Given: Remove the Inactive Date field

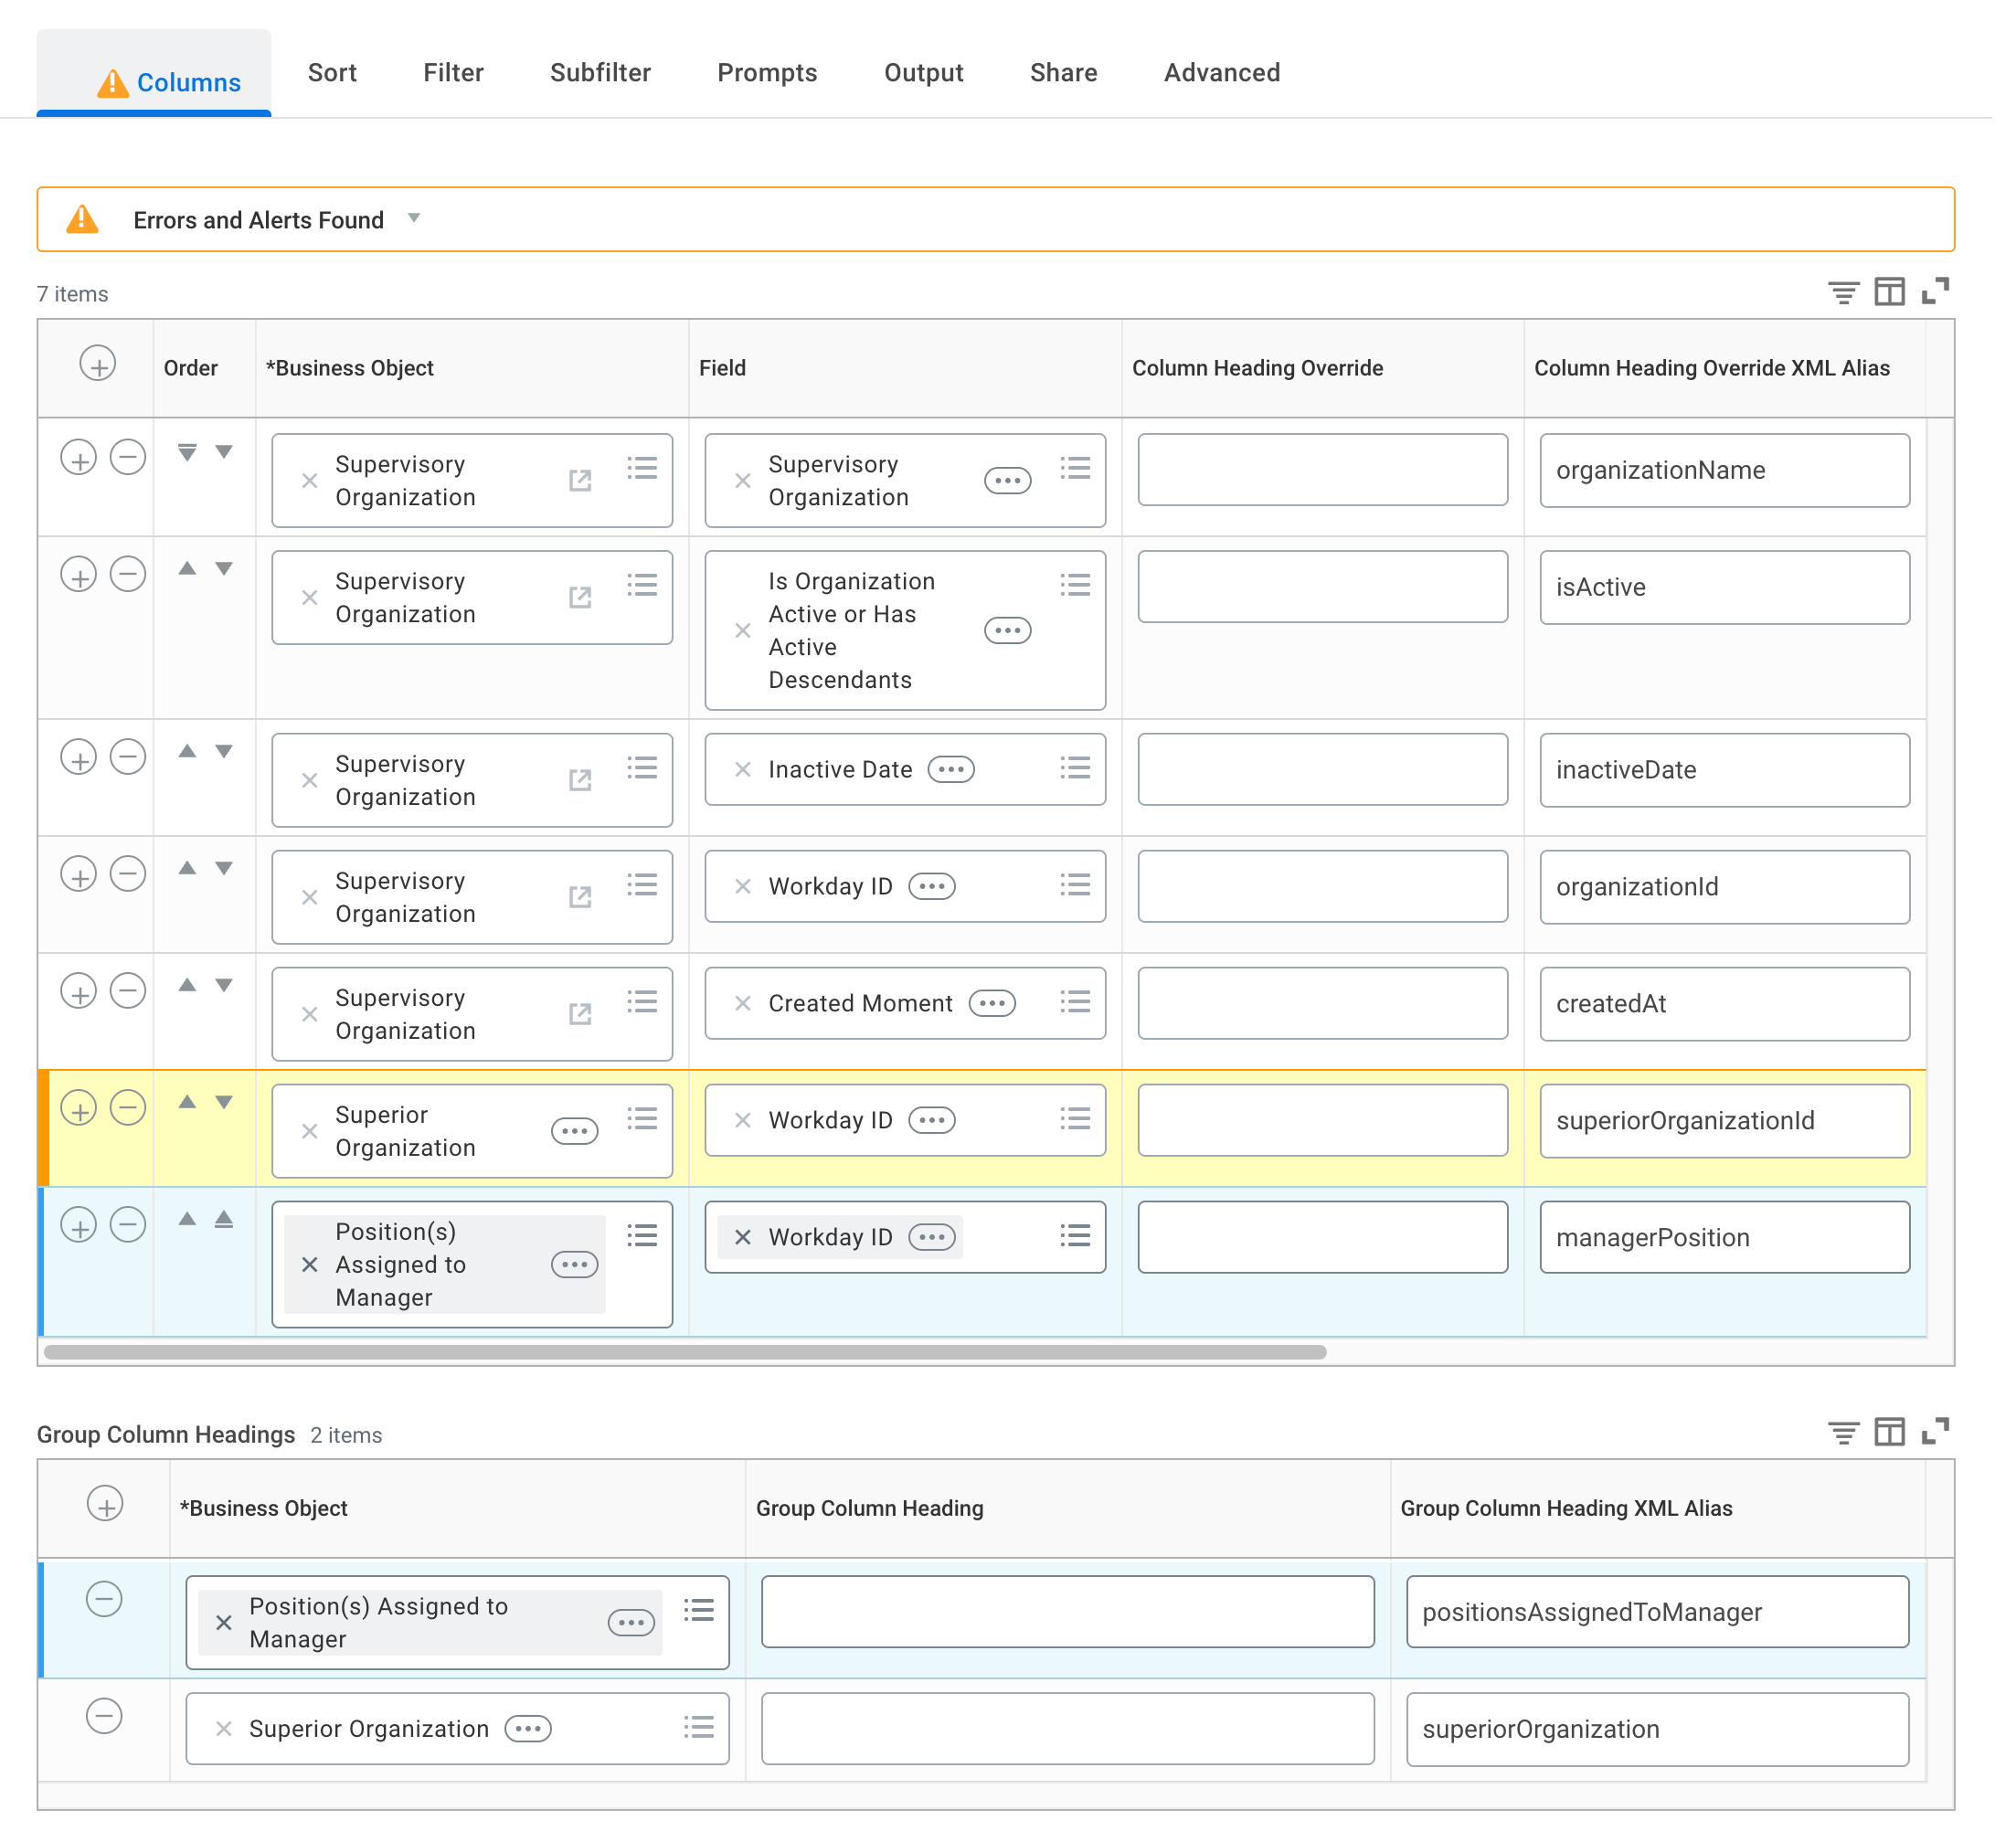Looking at the screenshot, I should coord(742,770).
